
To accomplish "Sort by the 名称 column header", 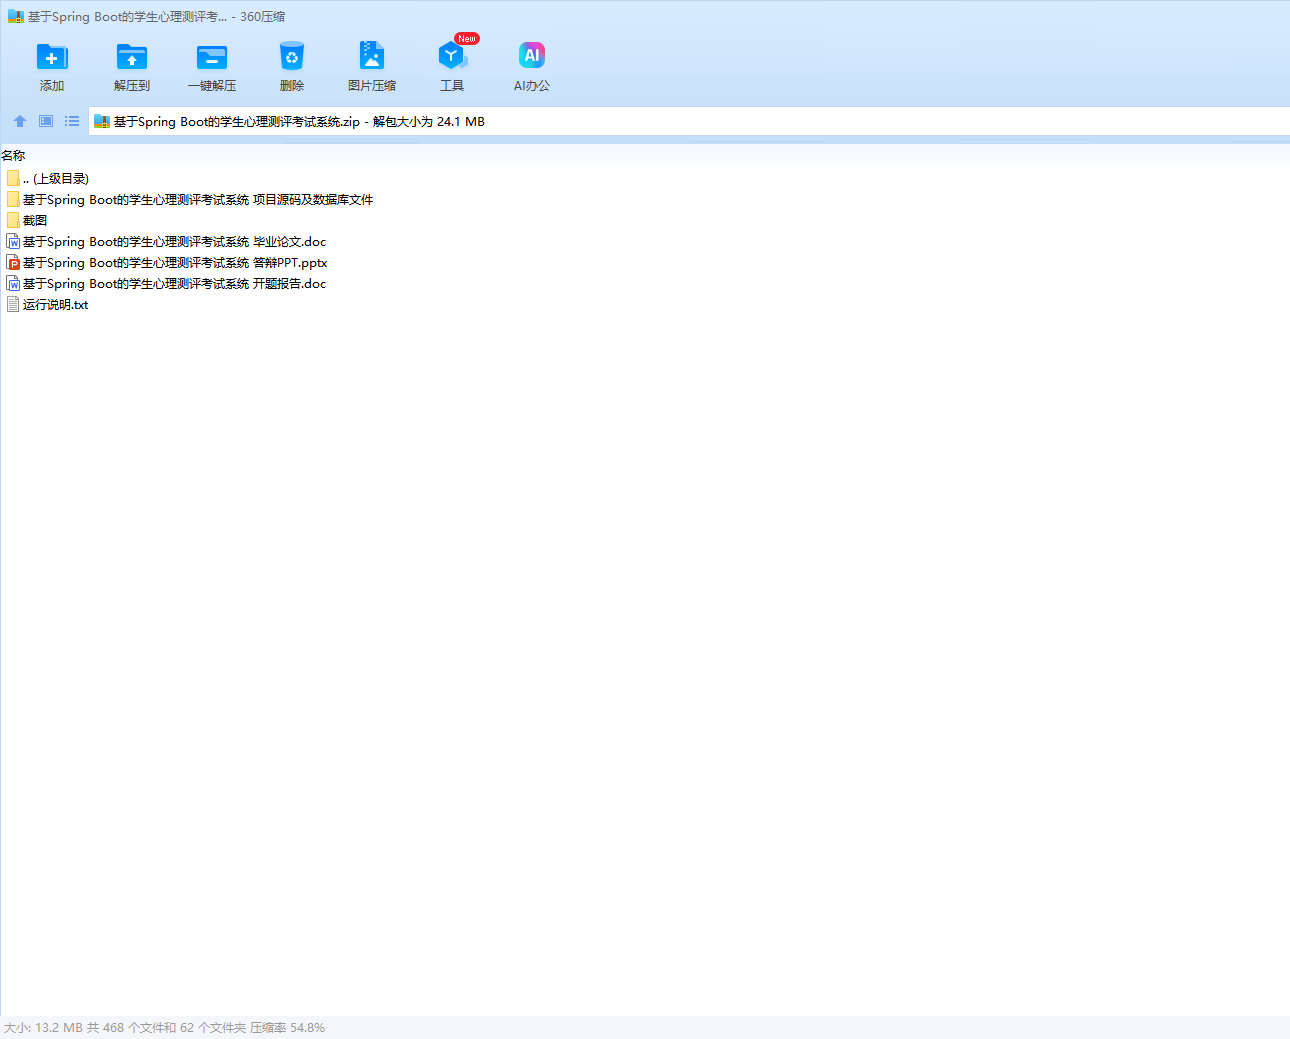I will point(13,156).
